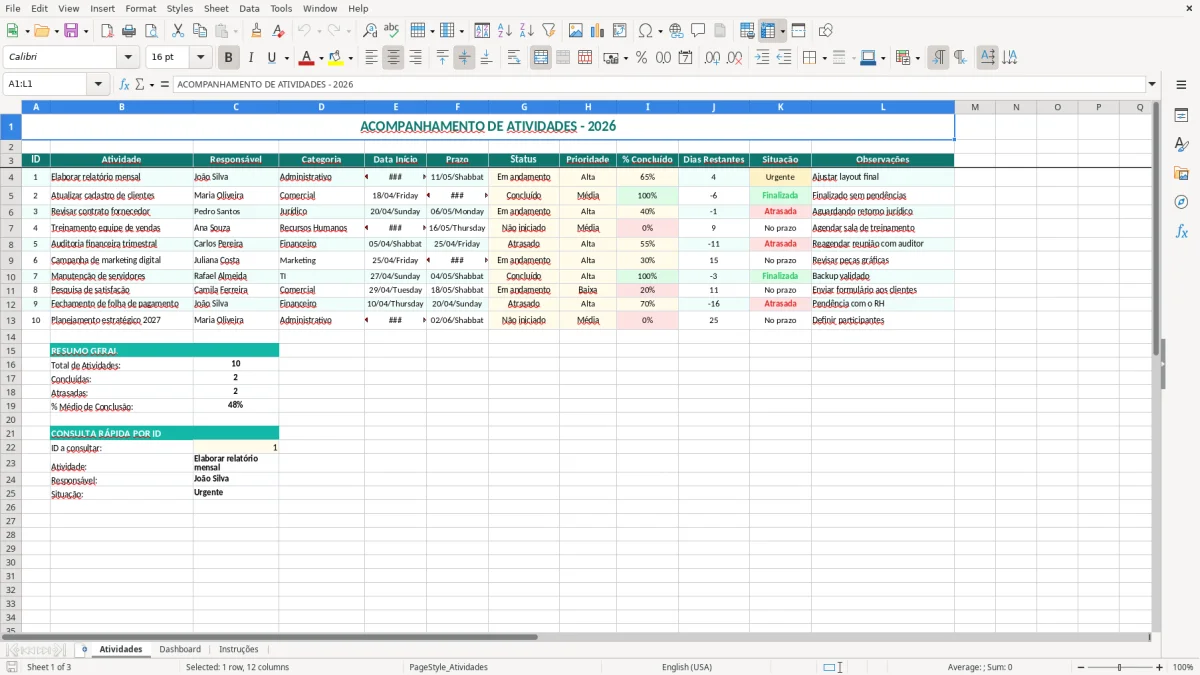Click the Insert Image icon
This screenshot has height=675, width=1200.
(576, 31)
